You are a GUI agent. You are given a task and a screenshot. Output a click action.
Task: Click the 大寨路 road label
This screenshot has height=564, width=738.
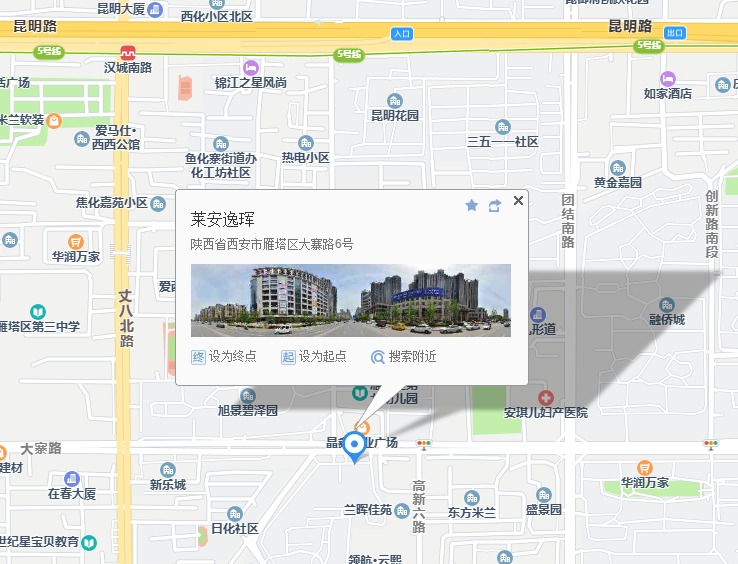click(x=41, y=448)
